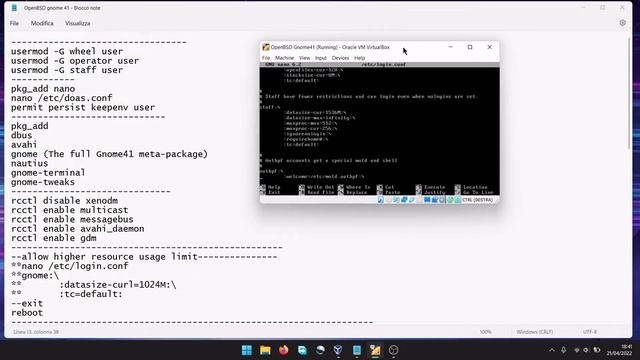This screenshot has width=640, height=360.
Task: Click VirtualBox hard disk activity status icon
Action: pos(381,200)
